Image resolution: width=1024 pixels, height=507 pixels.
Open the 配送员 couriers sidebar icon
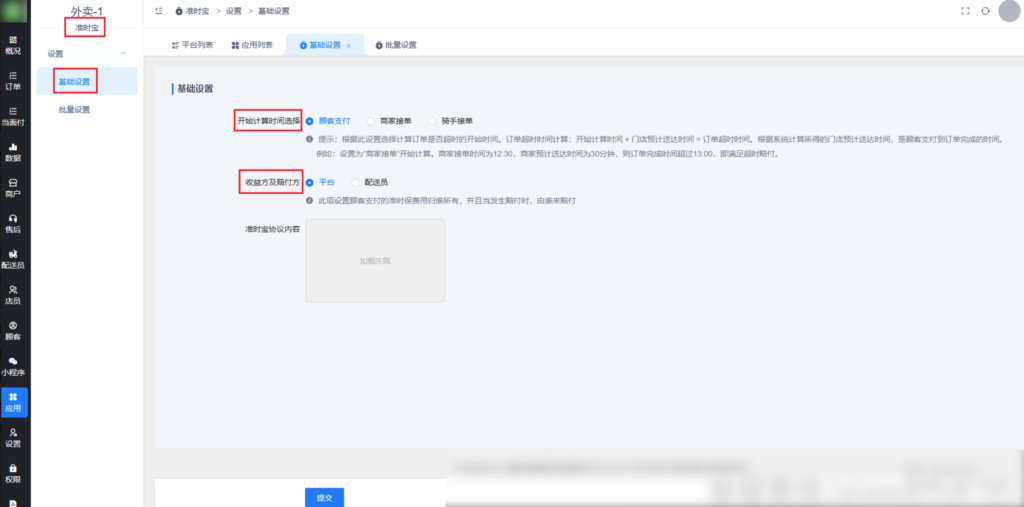pyautogui.click(x=13, y=259)
